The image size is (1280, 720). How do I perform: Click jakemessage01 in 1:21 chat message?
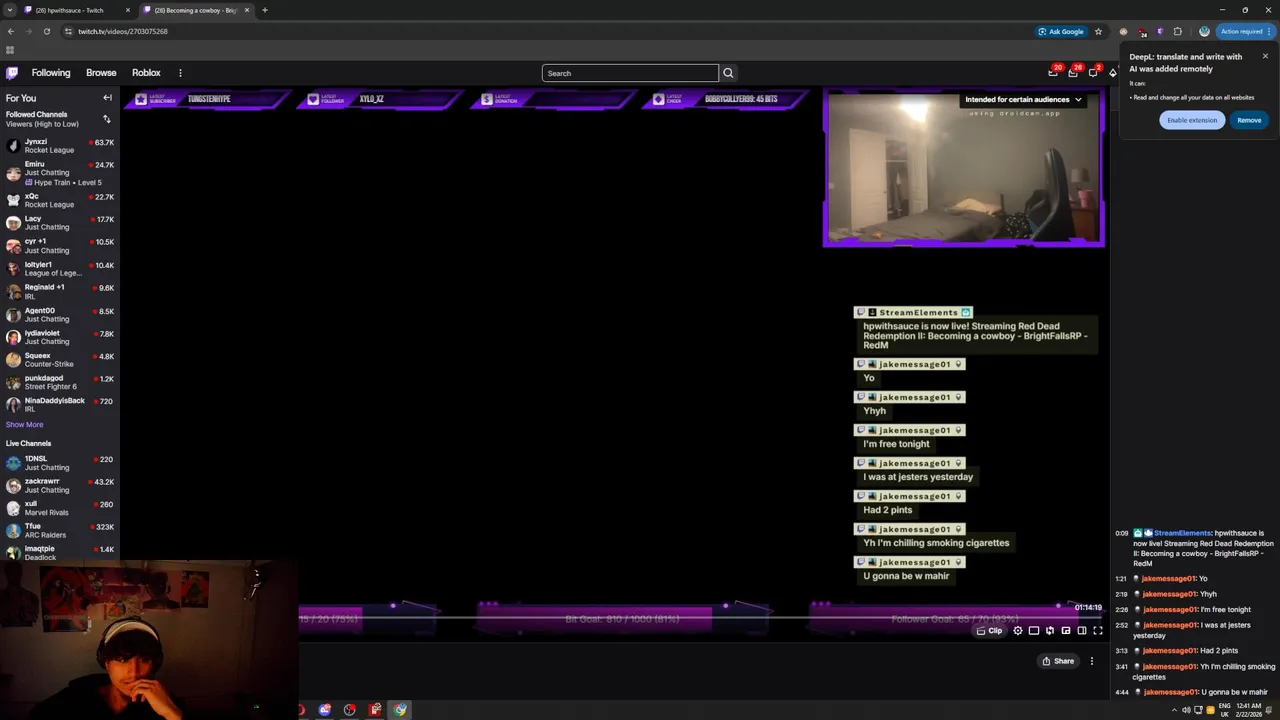point(1168,579)
